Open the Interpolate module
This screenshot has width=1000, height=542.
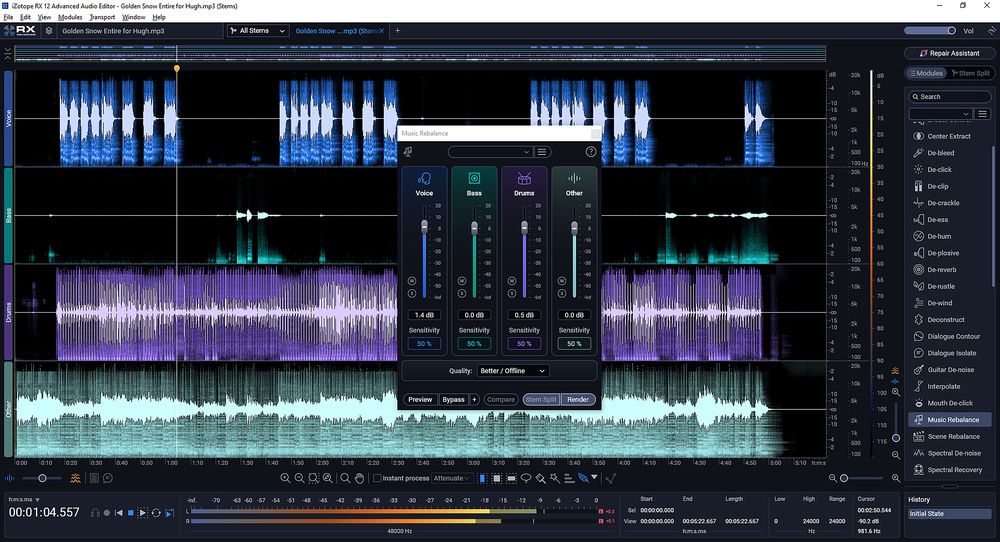tap(949, 386)
